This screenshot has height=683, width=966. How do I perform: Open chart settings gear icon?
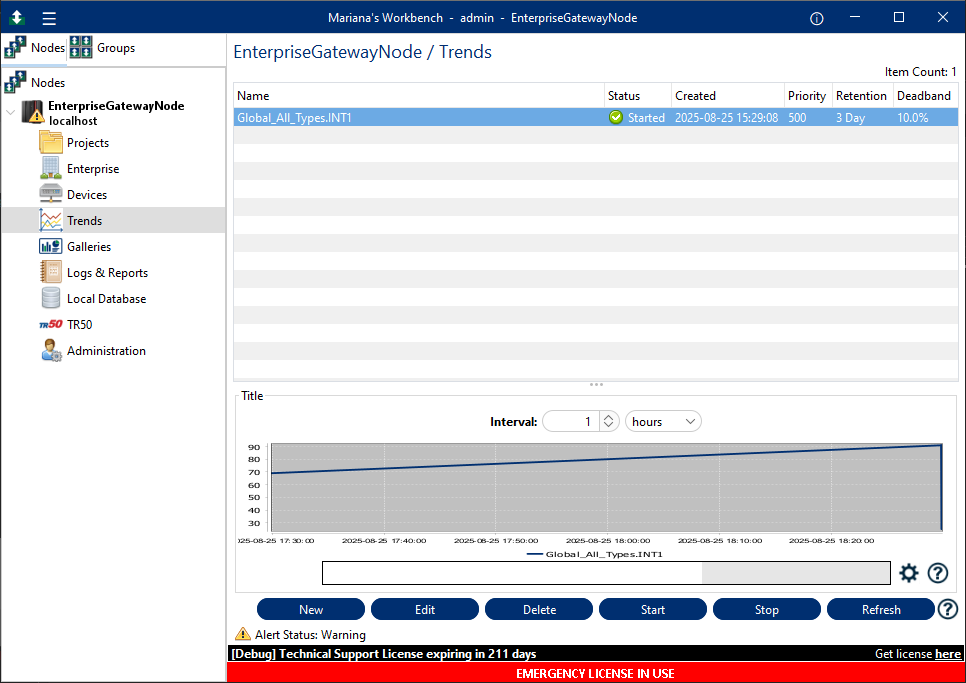pyautogui.click(x=908, y=573)
